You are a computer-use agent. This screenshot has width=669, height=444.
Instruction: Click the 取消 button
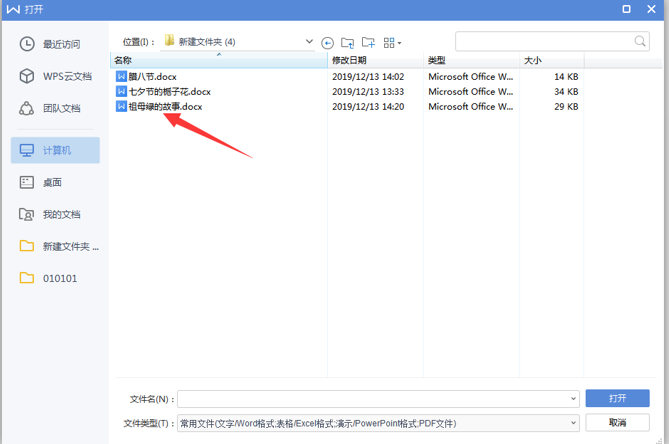(617, 423)
